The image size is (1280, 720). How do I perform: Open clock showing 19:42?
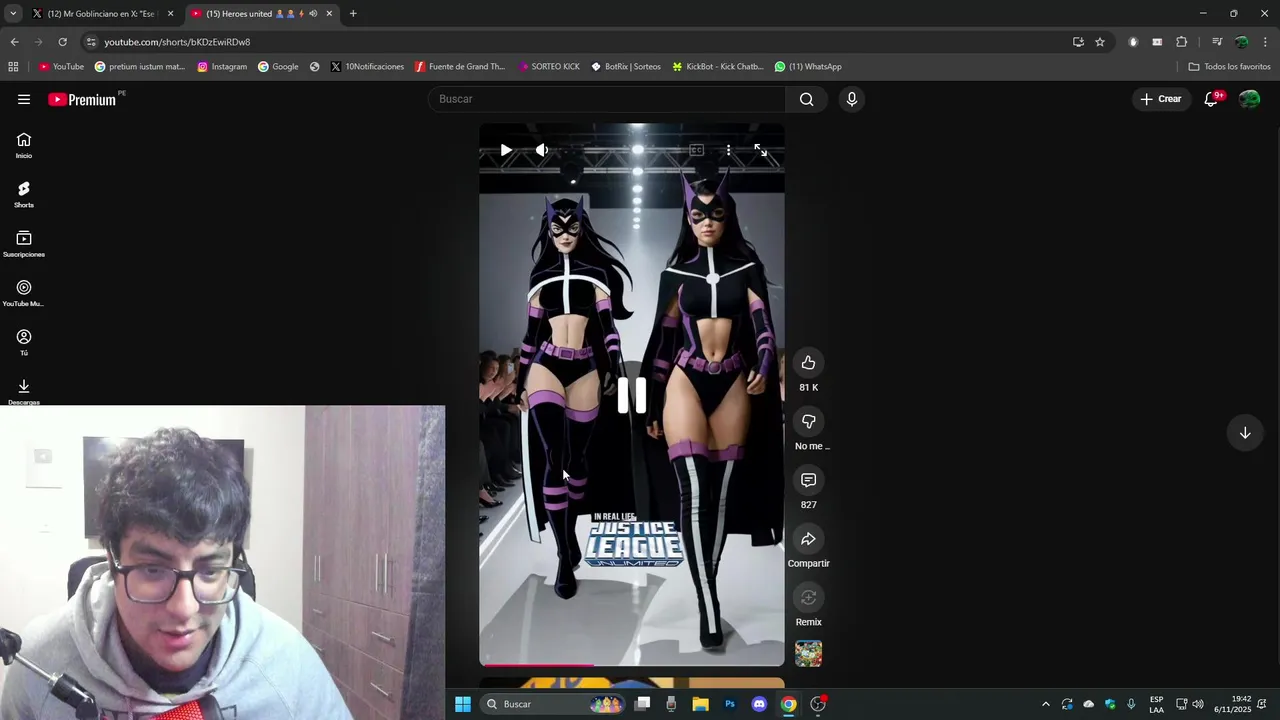pos(1233,704)
